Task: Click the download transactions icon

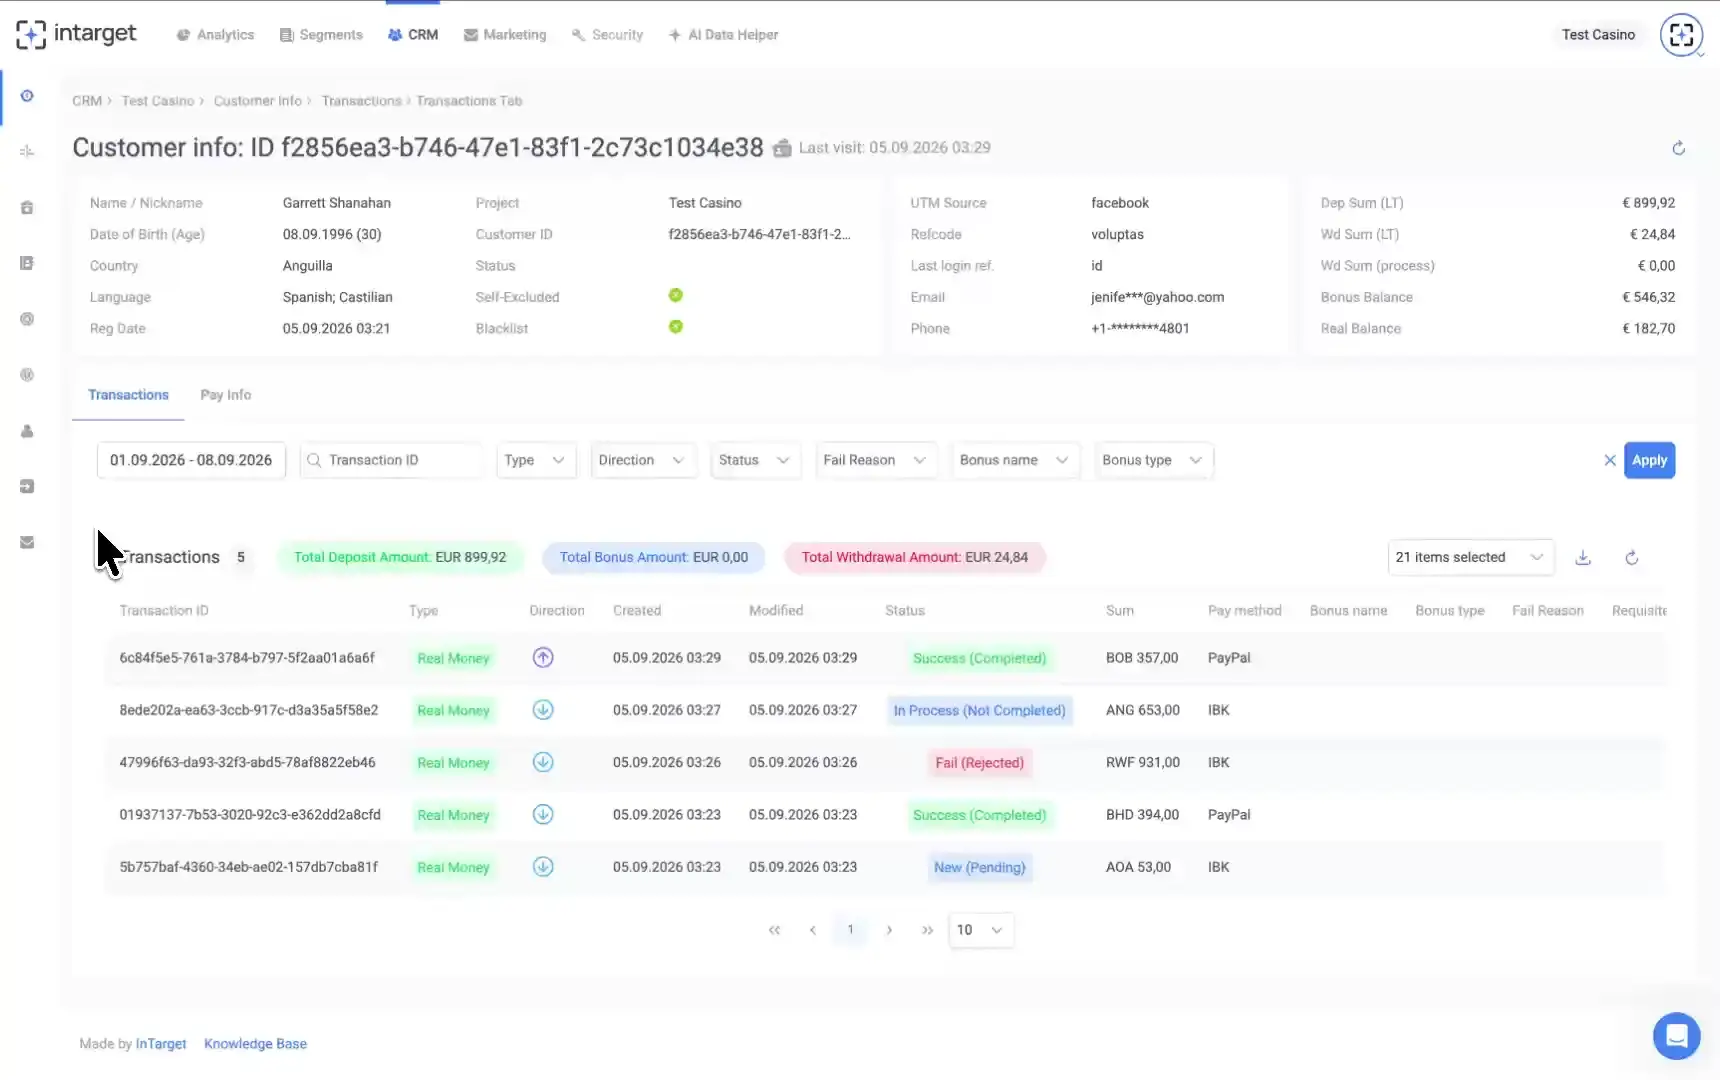Action: coord(1583,558)
